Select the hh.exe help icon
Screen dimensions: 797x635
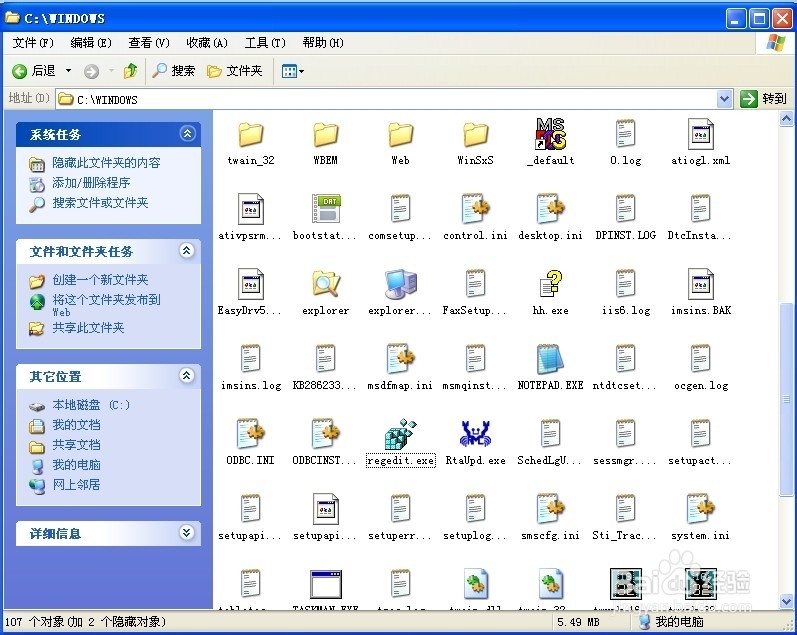(550, 284)
